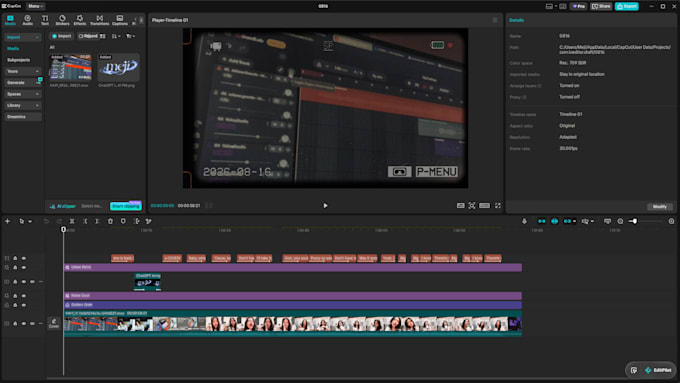Image resolution: width=680 pixels, height=383 pixels.
Task: Click the Start clipping button
Action: [x=125, y=206]
